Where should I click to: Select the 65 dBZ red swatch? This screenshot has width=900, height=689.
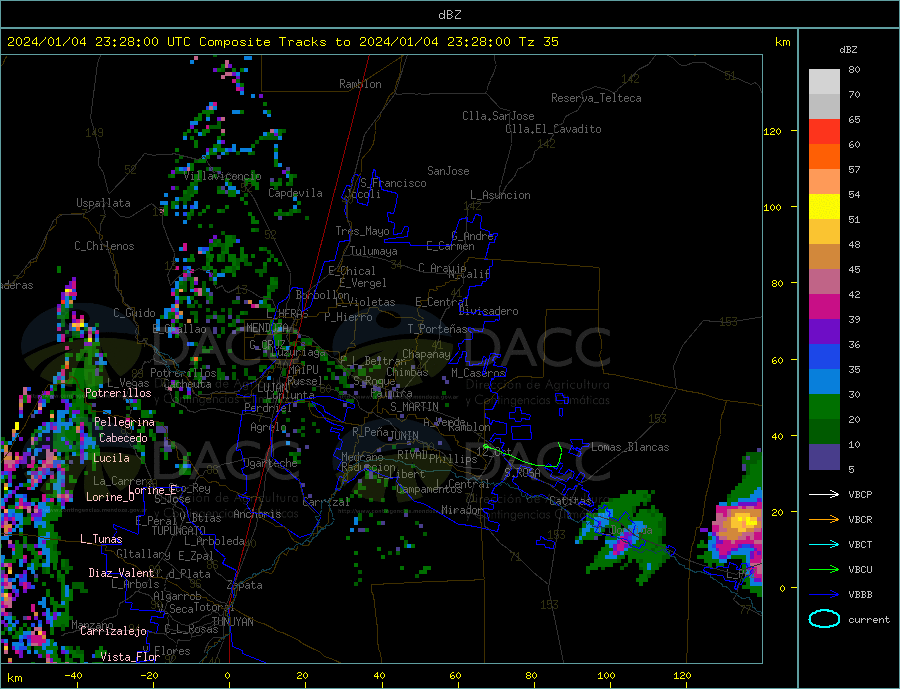(824, 131)
